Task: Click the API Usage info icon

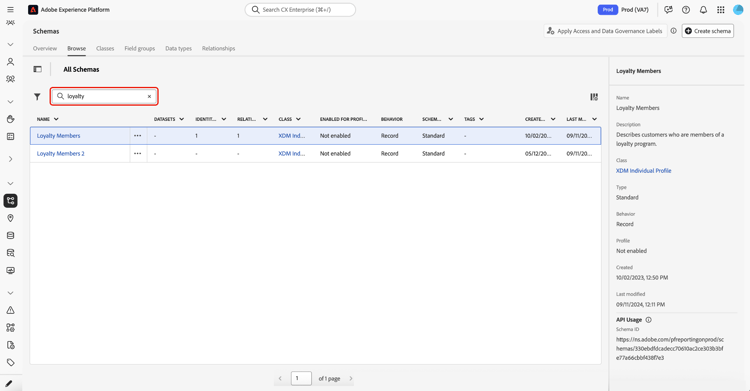Action: [649, 320]
